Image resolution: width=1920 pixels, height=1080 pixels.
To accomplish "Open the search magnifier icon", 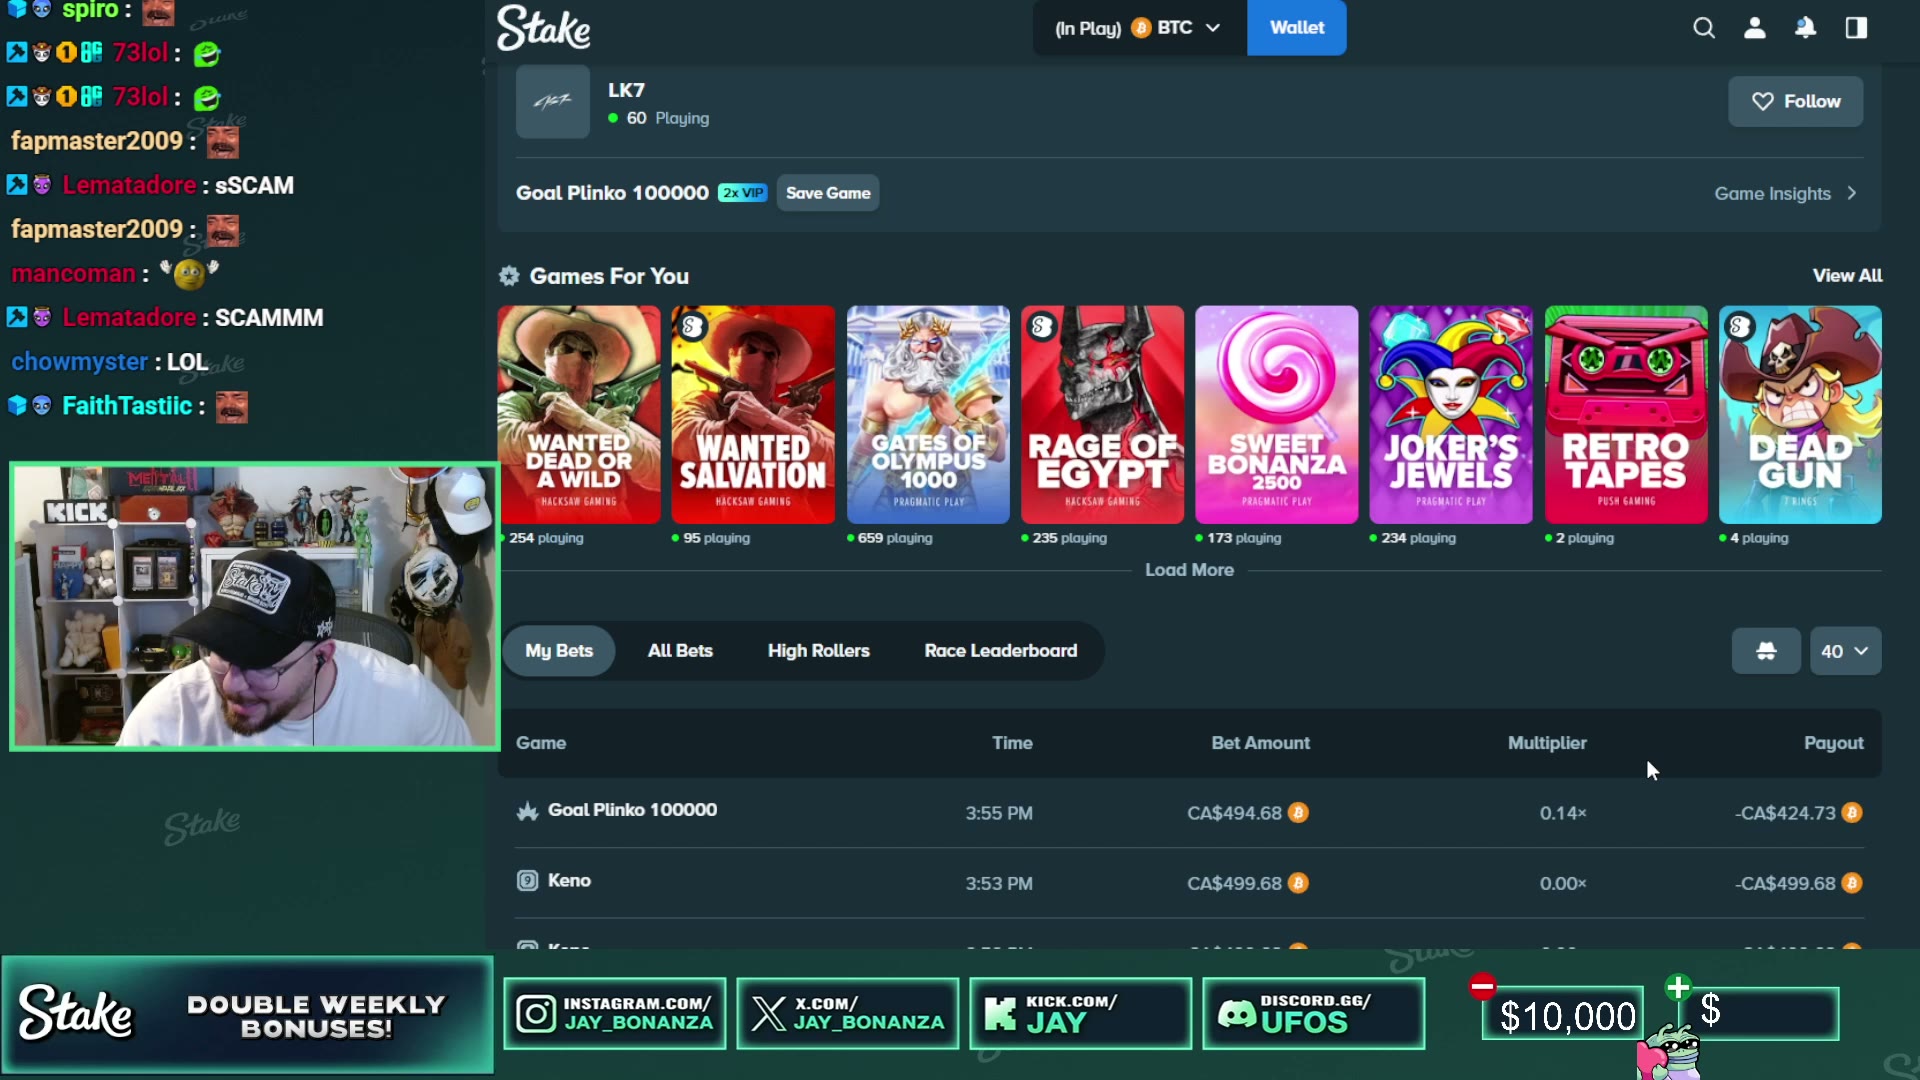I will point(1704,28).
